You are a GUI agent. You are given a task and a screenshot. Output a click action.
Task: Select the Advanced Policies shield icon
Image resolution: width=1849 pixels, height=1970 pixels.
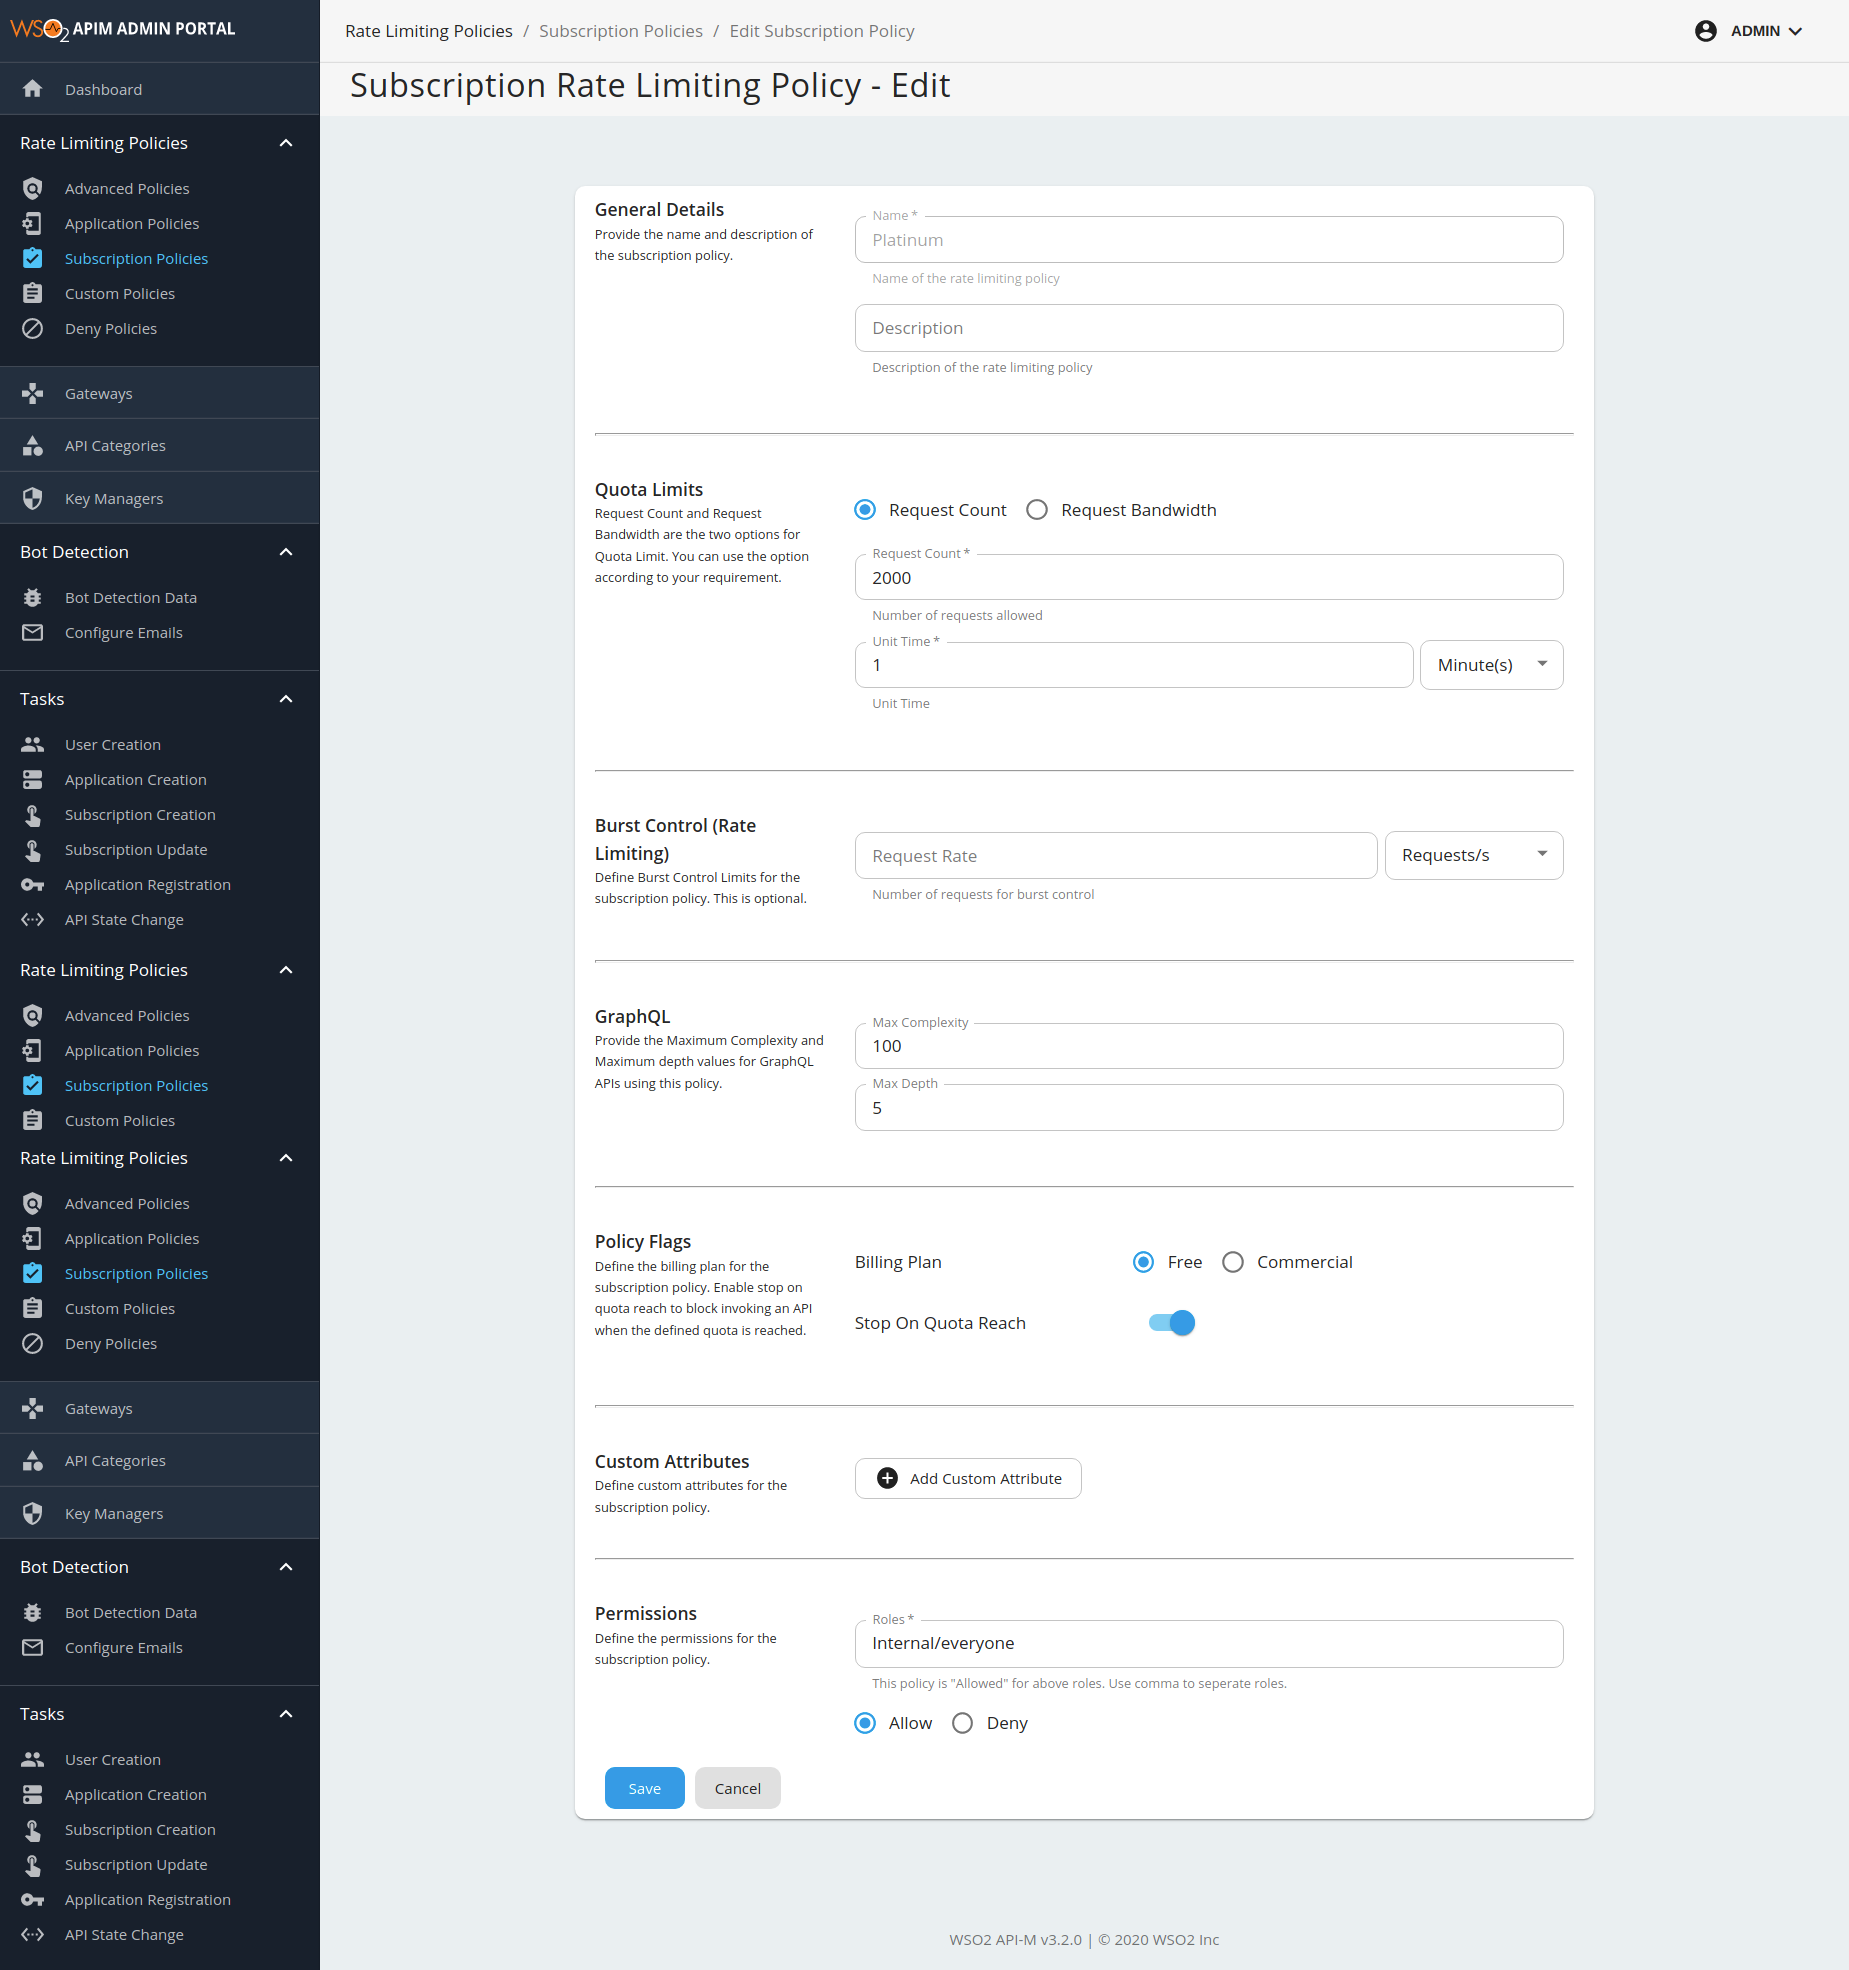pyautogui.click(x=33, y=188)
